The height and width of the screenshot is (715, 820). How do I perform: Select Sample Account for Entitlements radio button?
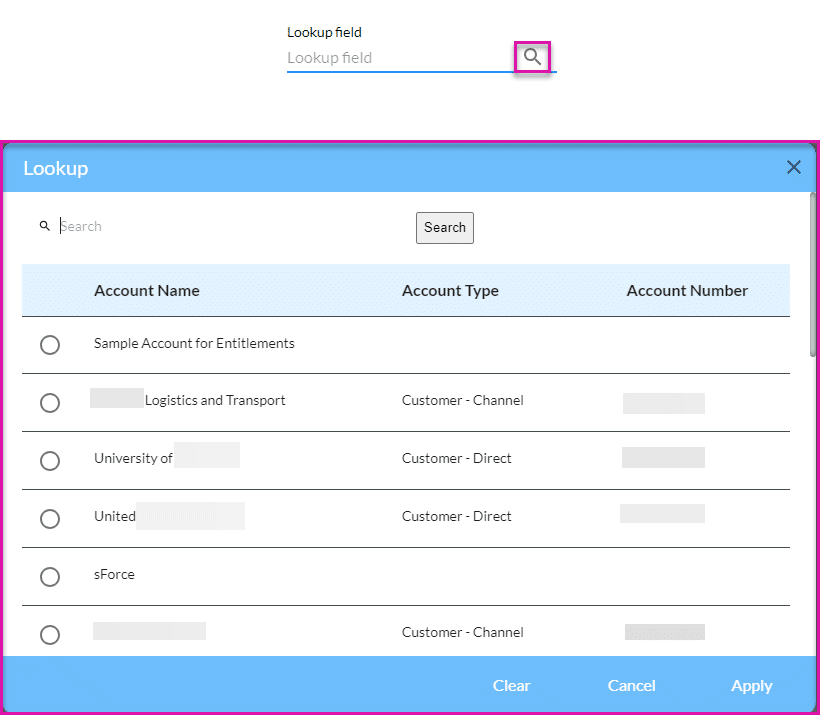click(50, 345)
